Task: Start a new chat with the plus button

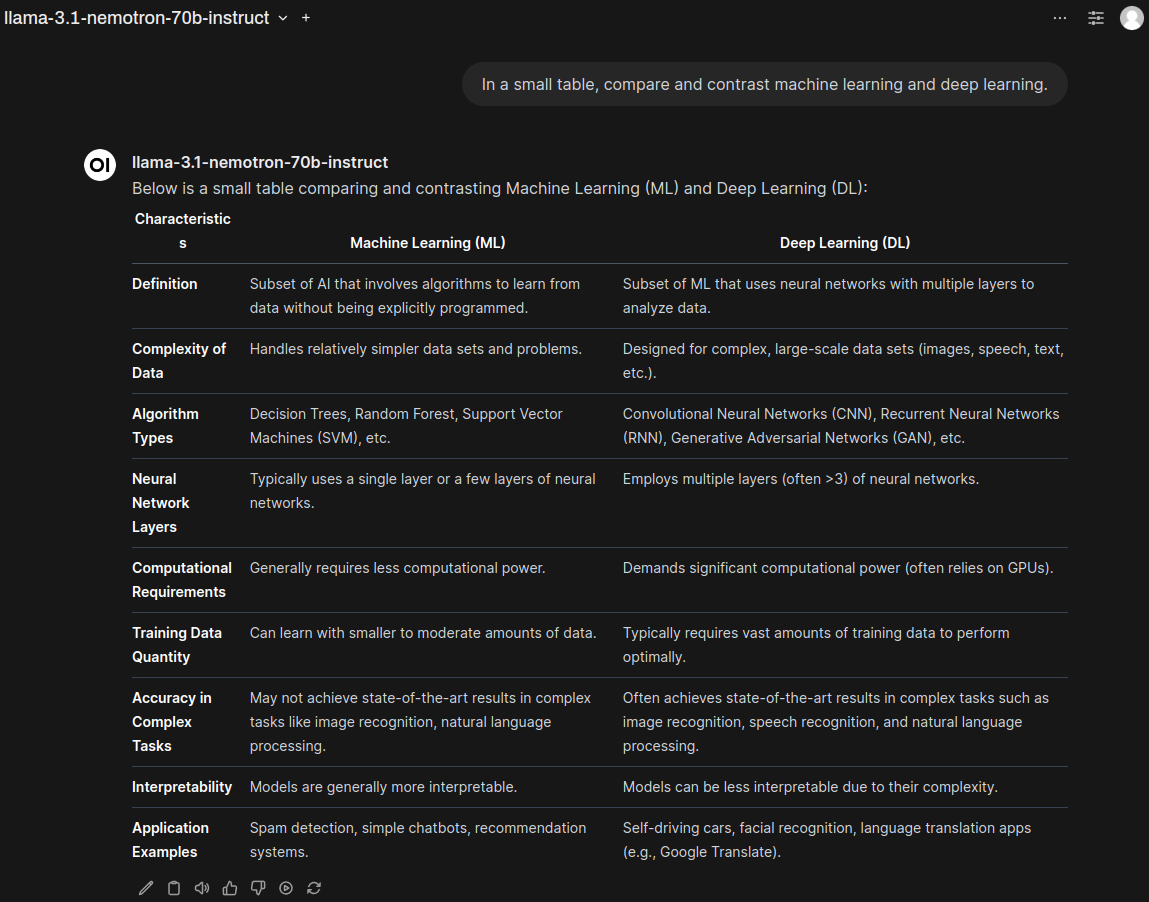Action: point(305,17)
